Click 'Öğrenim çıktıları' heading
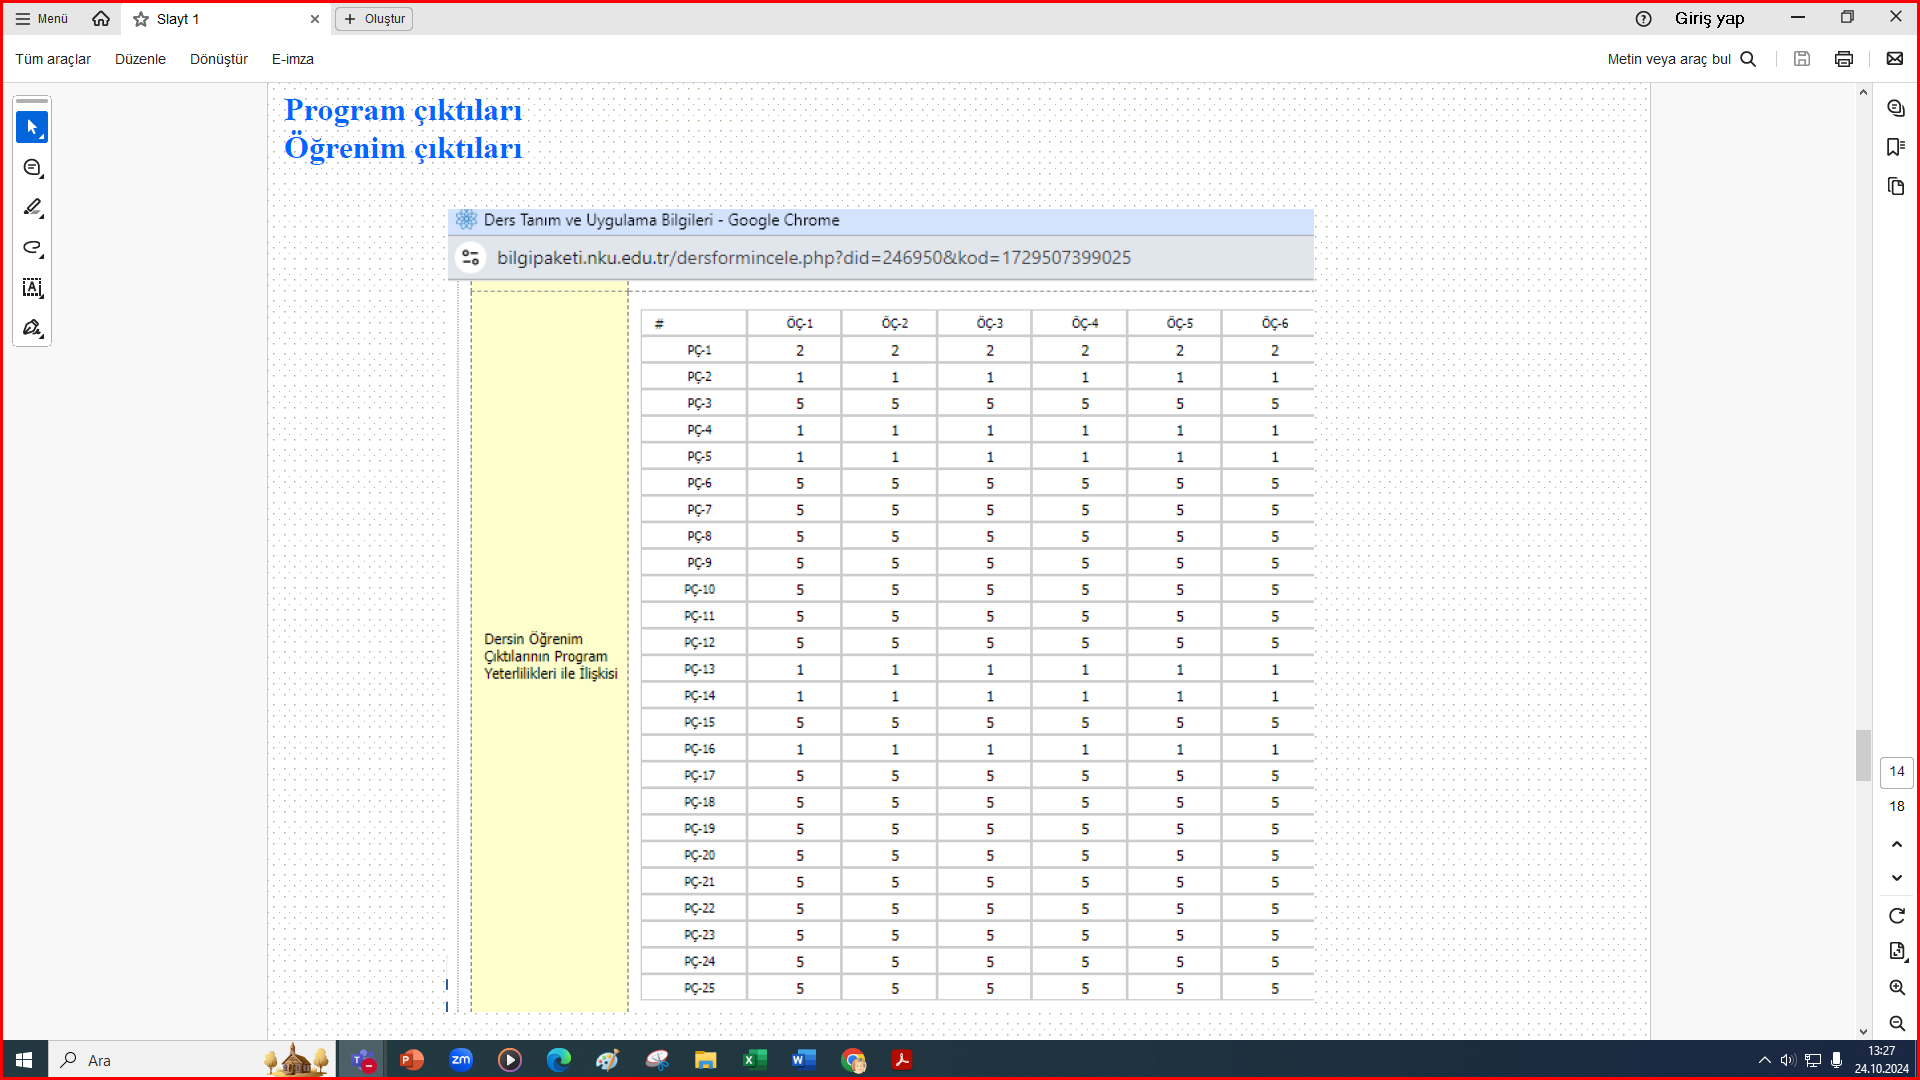Viewport: 1920px width, 1080px height. coord(403,148)
